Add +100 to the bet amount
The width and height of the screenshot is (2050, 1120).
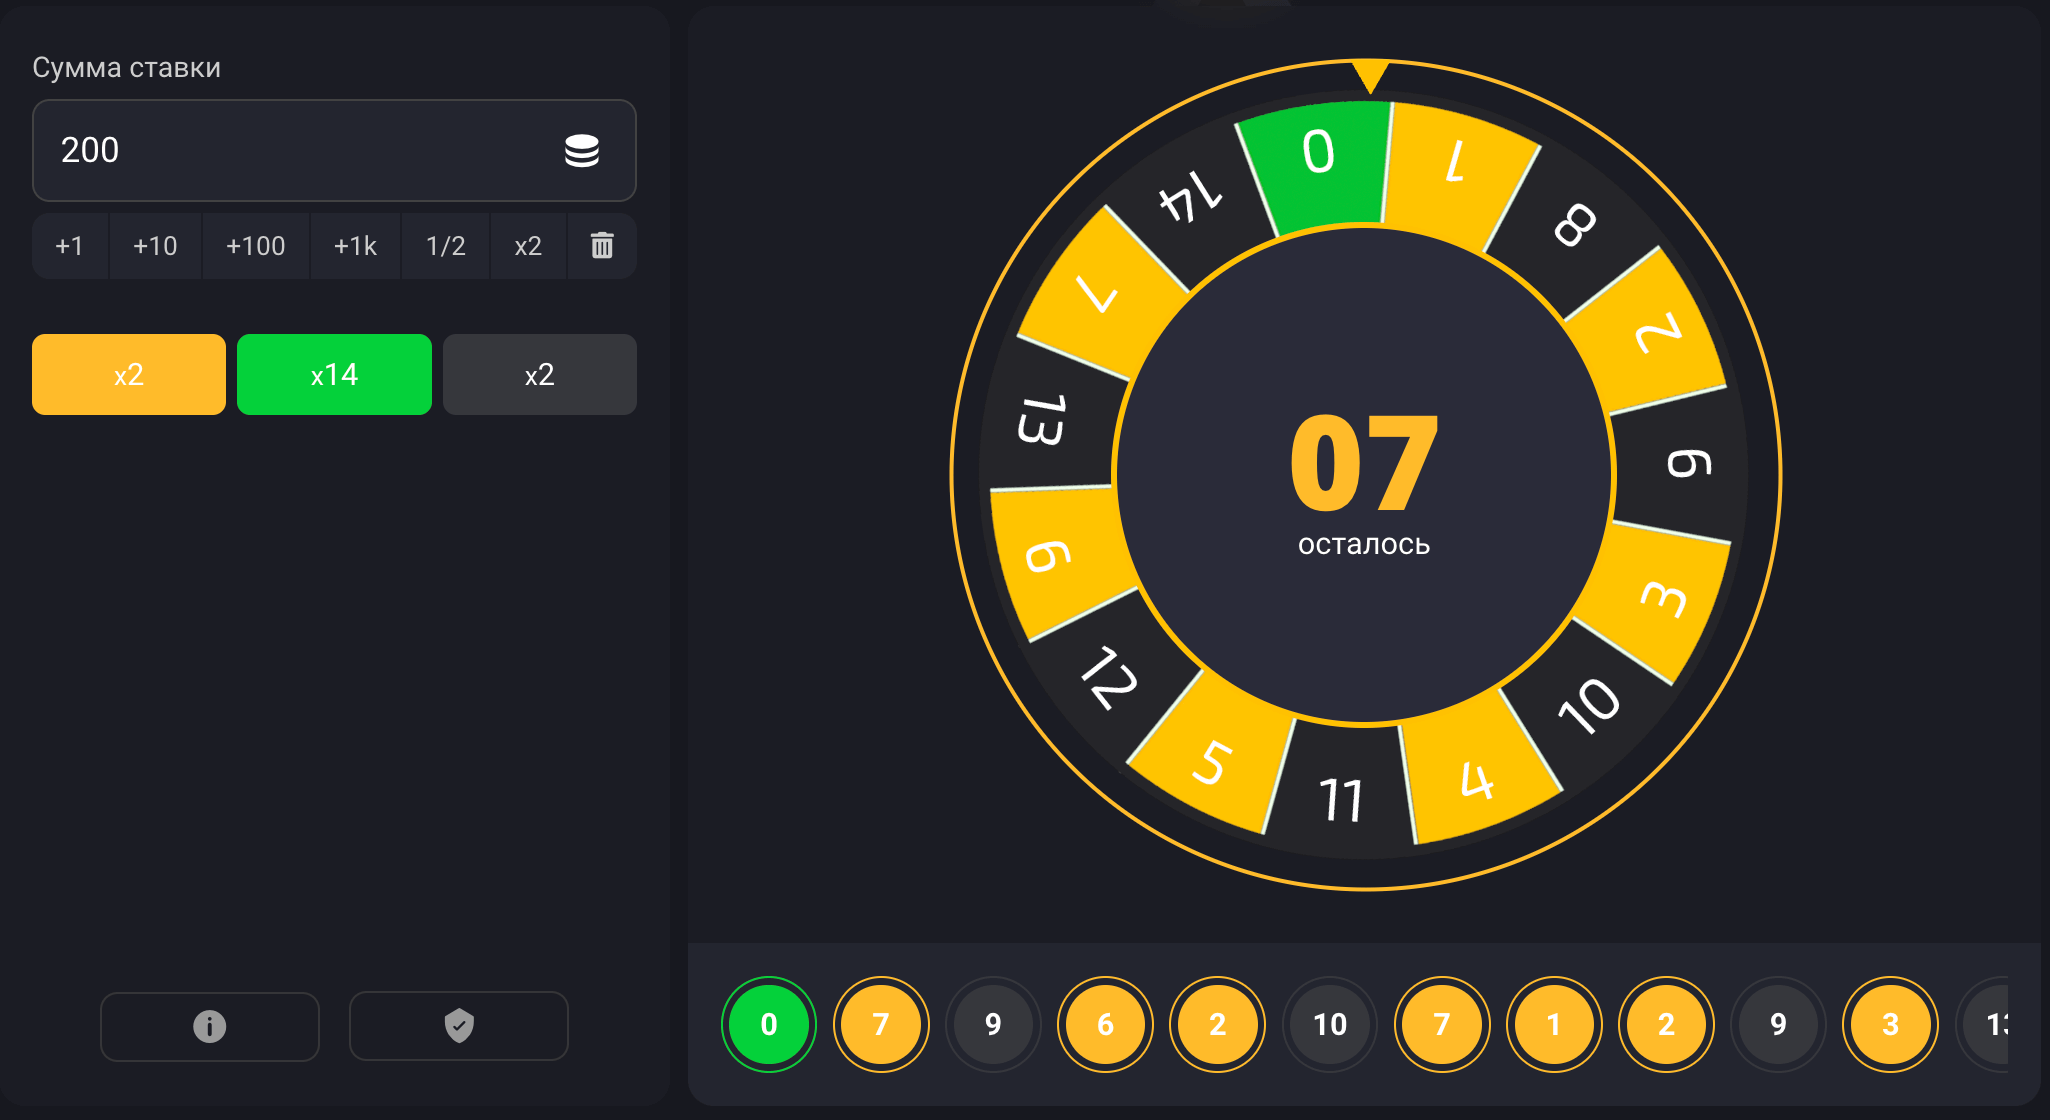click(255, 246)
